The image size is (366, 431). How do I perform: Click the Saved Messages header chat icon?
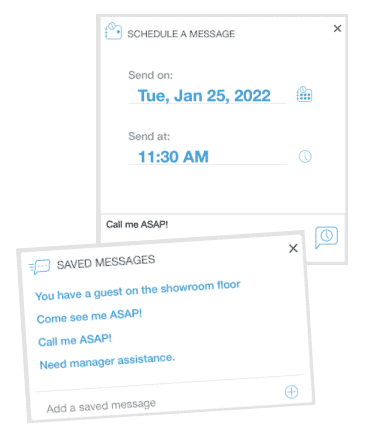coord(39,267)
